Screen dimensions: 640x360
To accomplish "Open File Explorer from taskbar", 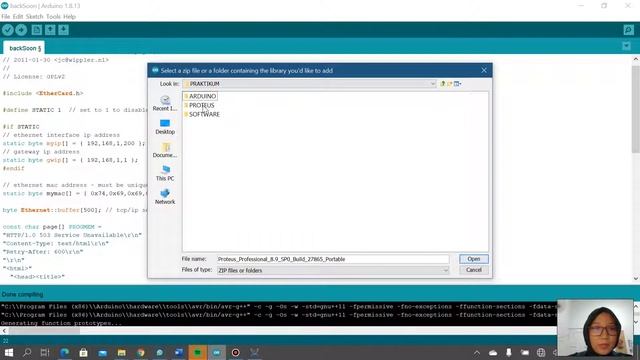I will (x=122, y=352).
